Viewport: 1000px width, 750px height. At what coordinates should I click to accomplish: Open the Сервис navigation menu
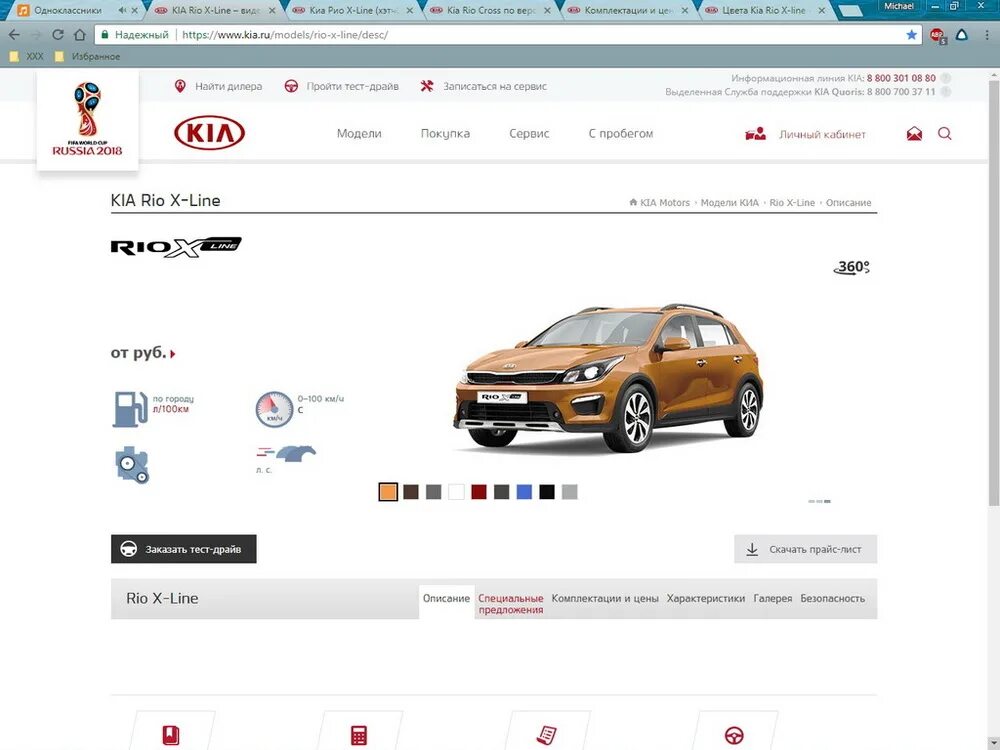(x=529, y=133)
